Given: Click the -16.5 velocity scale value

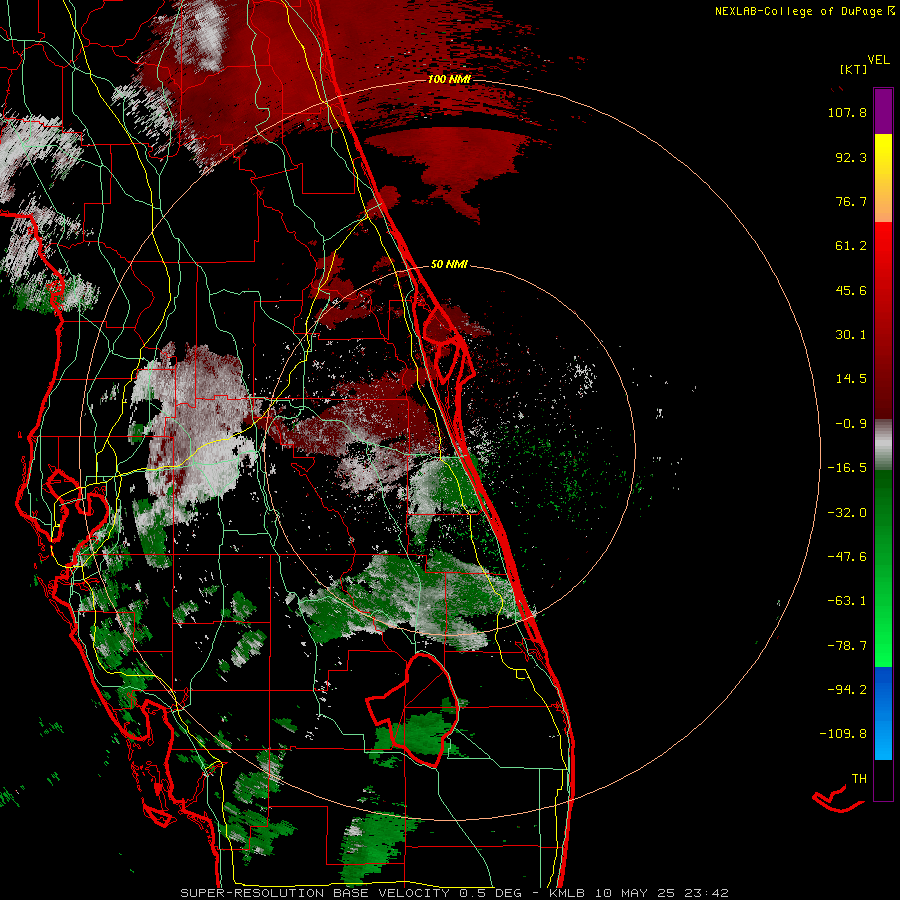Looking at the screenshot, I should (x=847, y=468).
